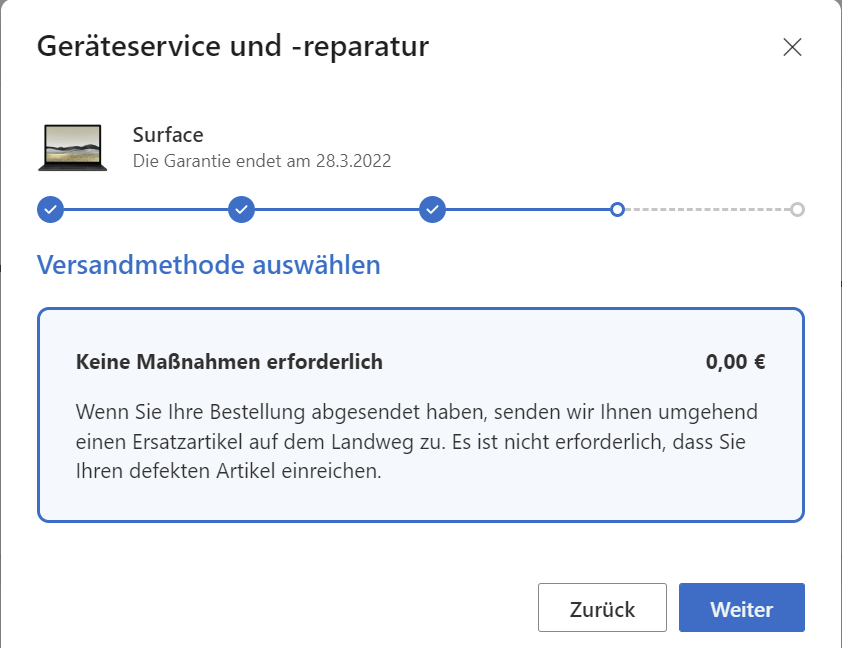Close the Geräteservice und -reparatur dialog
This screenshot has height=648, width=842.
(793, 47)
